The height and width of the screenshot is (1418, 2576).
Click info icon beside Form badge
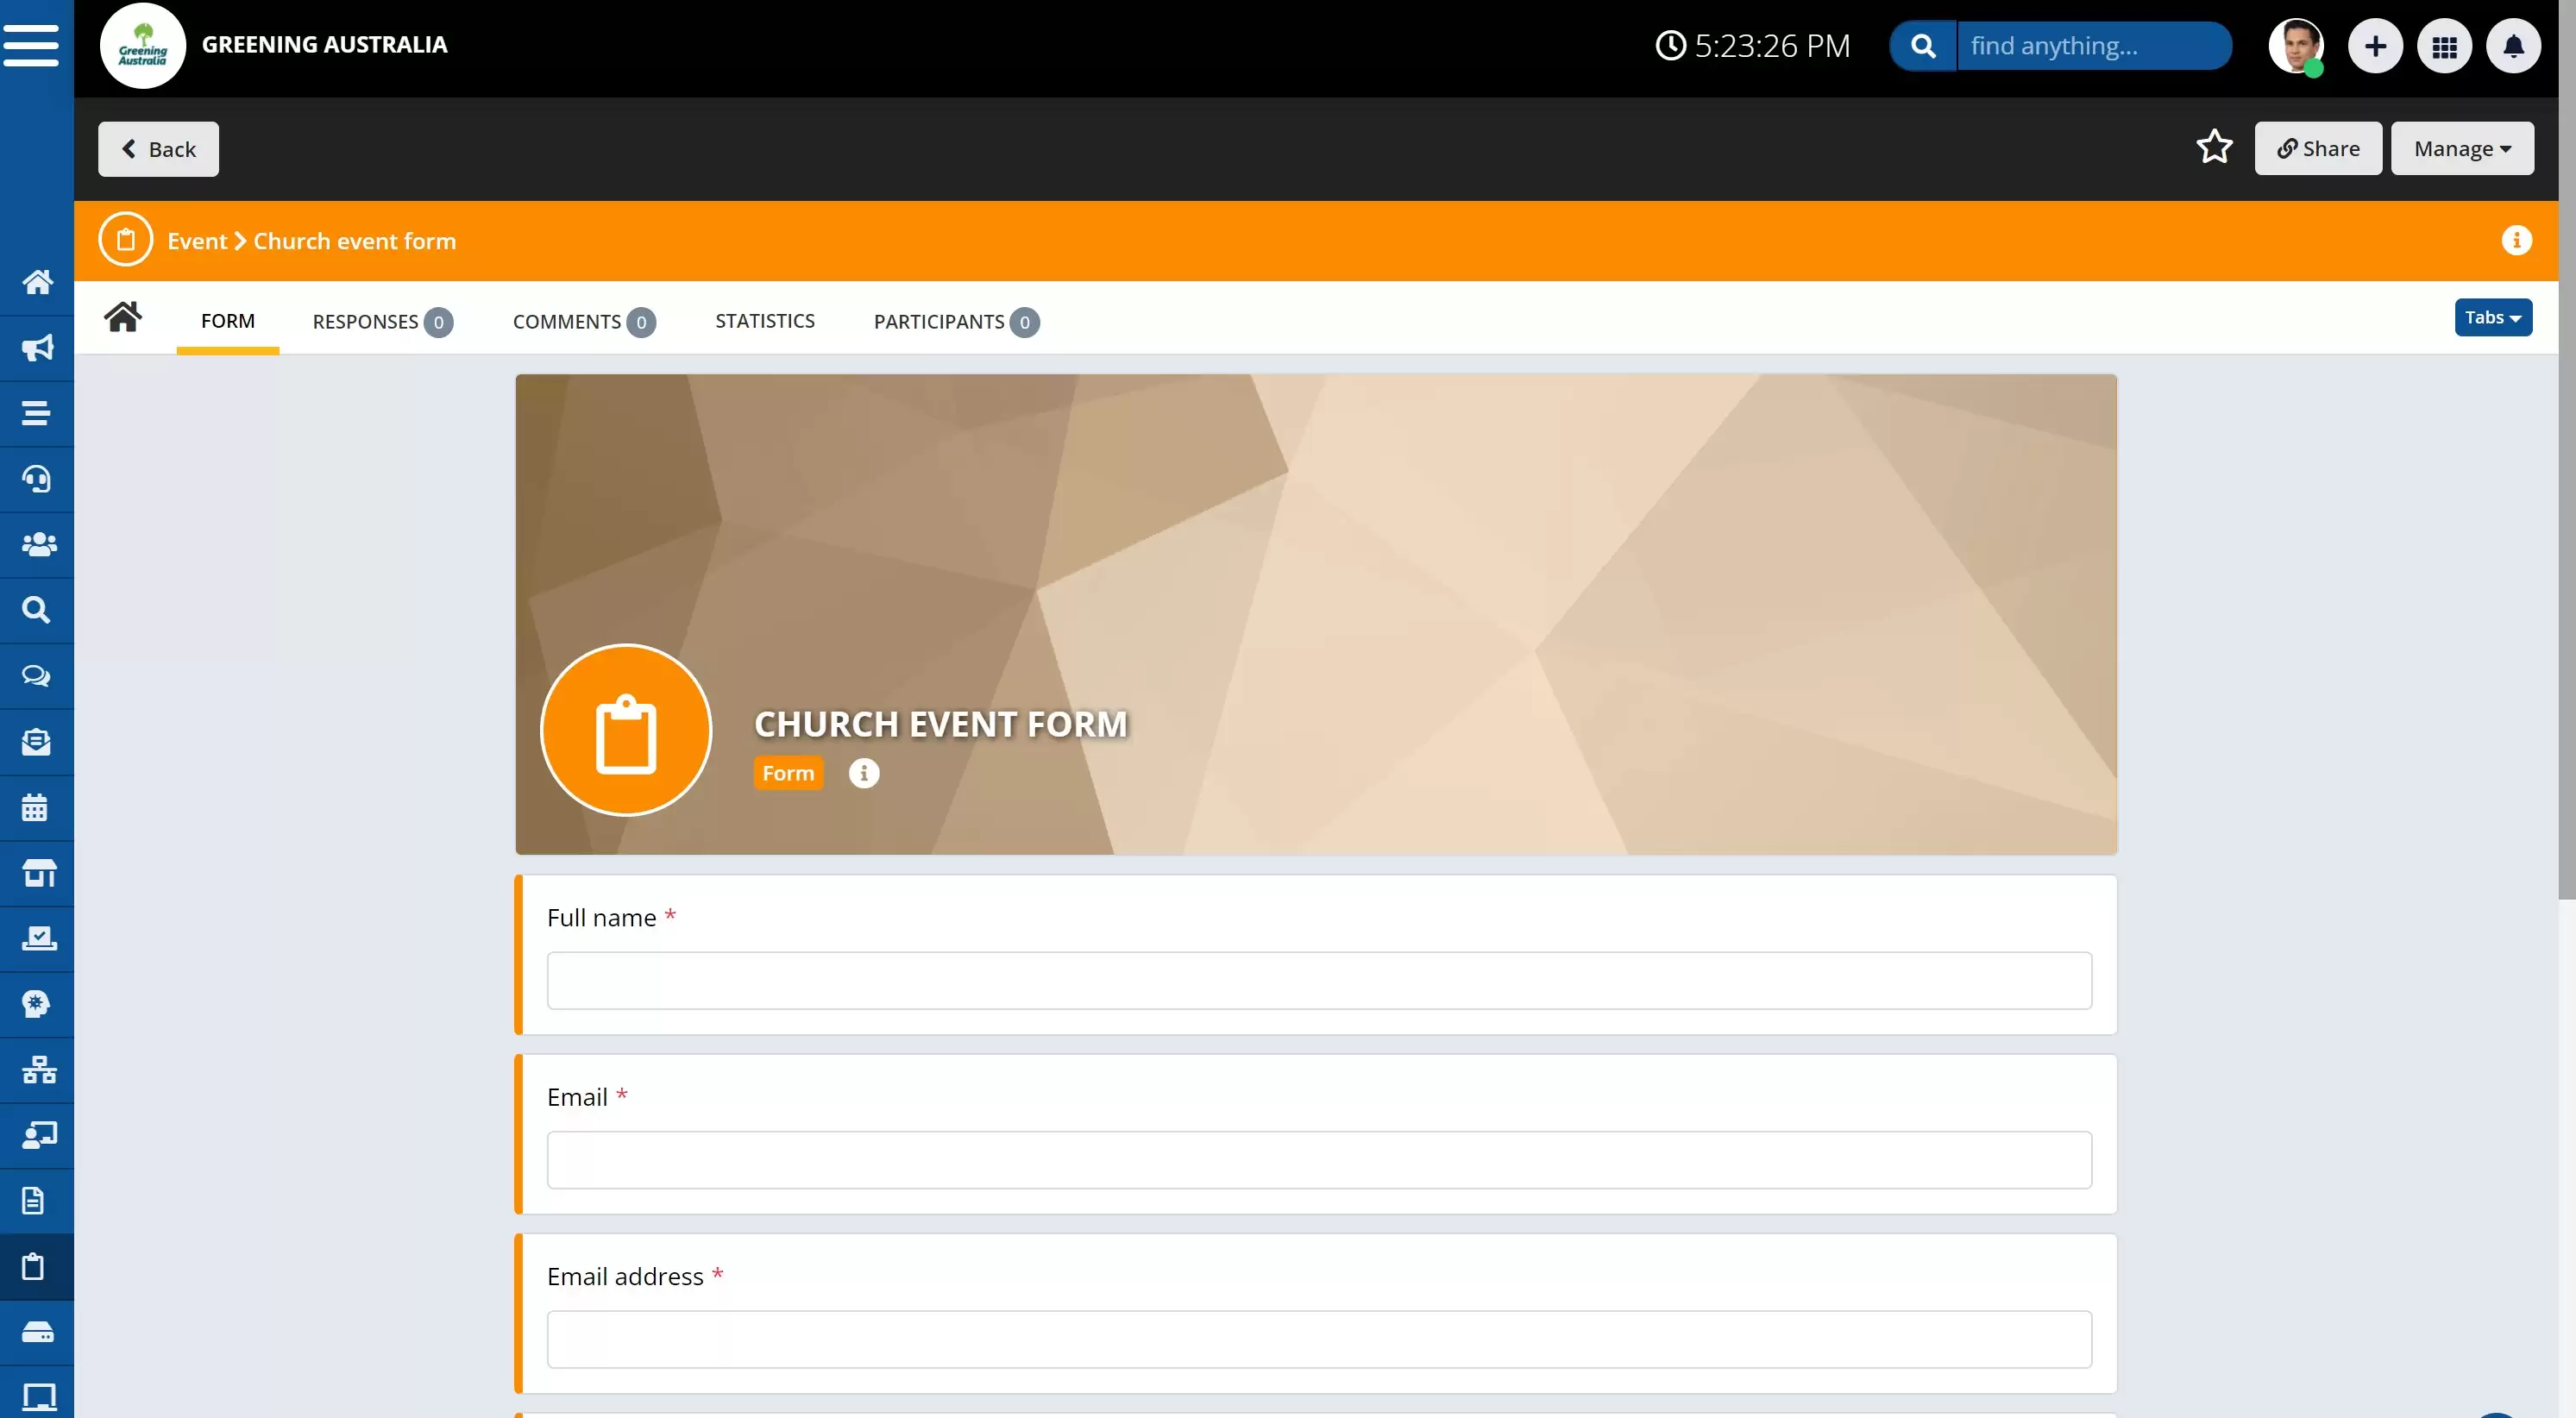864,773
